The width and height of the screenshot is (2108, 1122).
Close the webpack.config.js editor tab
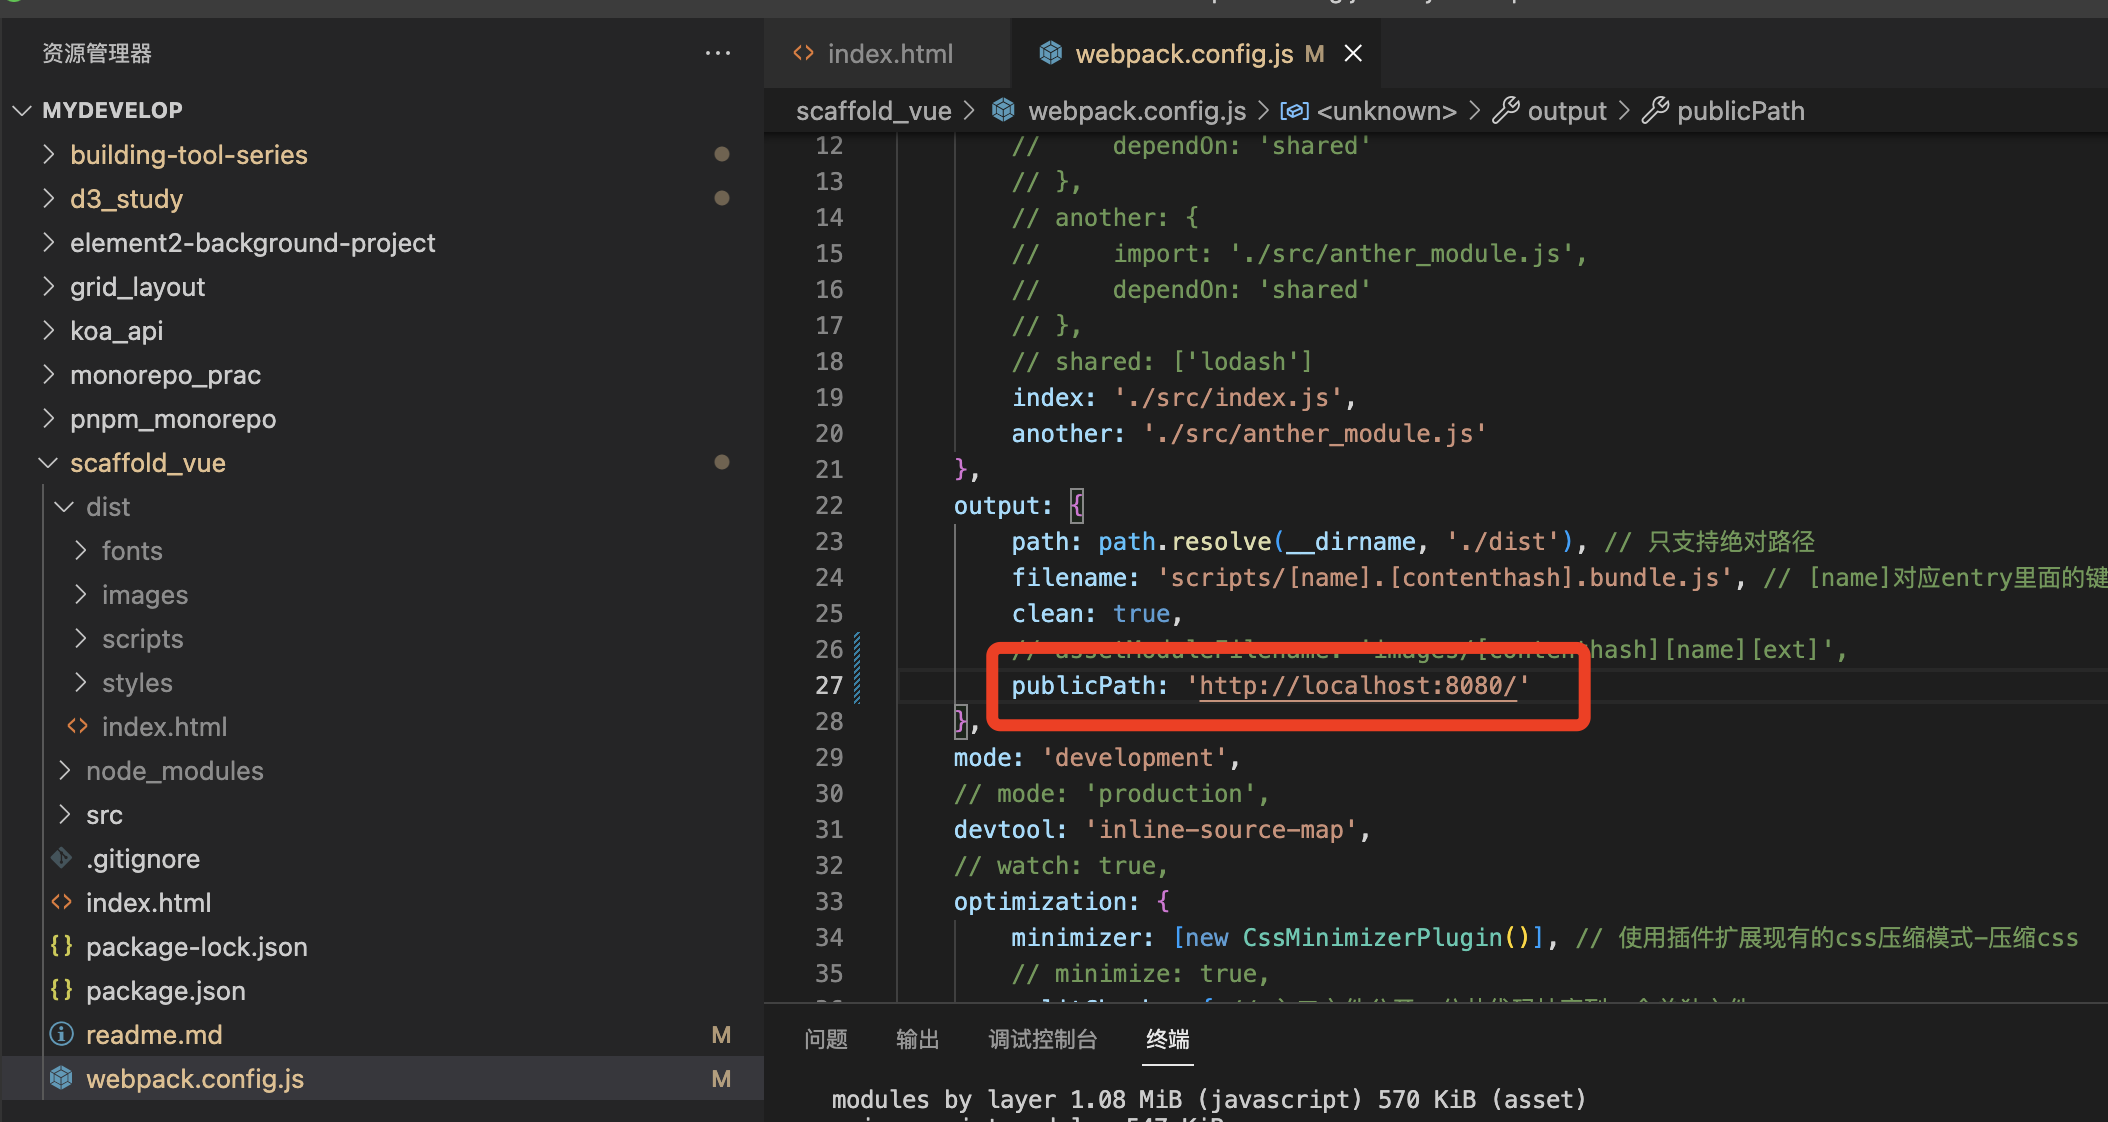tap(1353, 53)
